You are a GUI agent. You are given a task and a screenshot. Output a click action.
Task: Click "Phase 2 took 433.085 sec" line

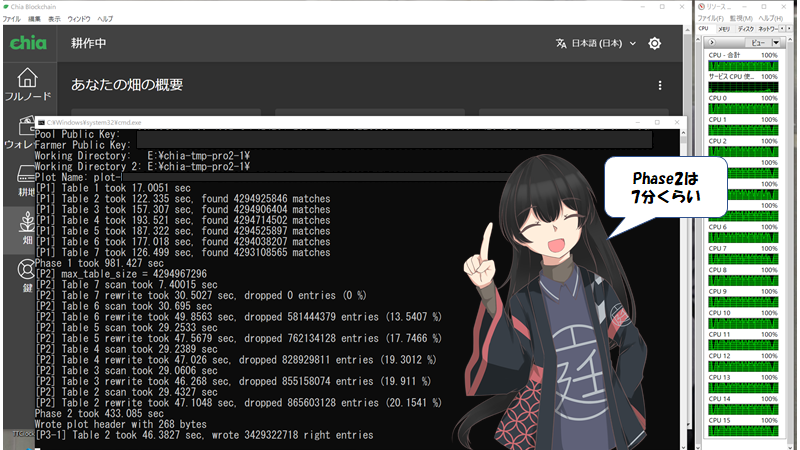point(99,414)
